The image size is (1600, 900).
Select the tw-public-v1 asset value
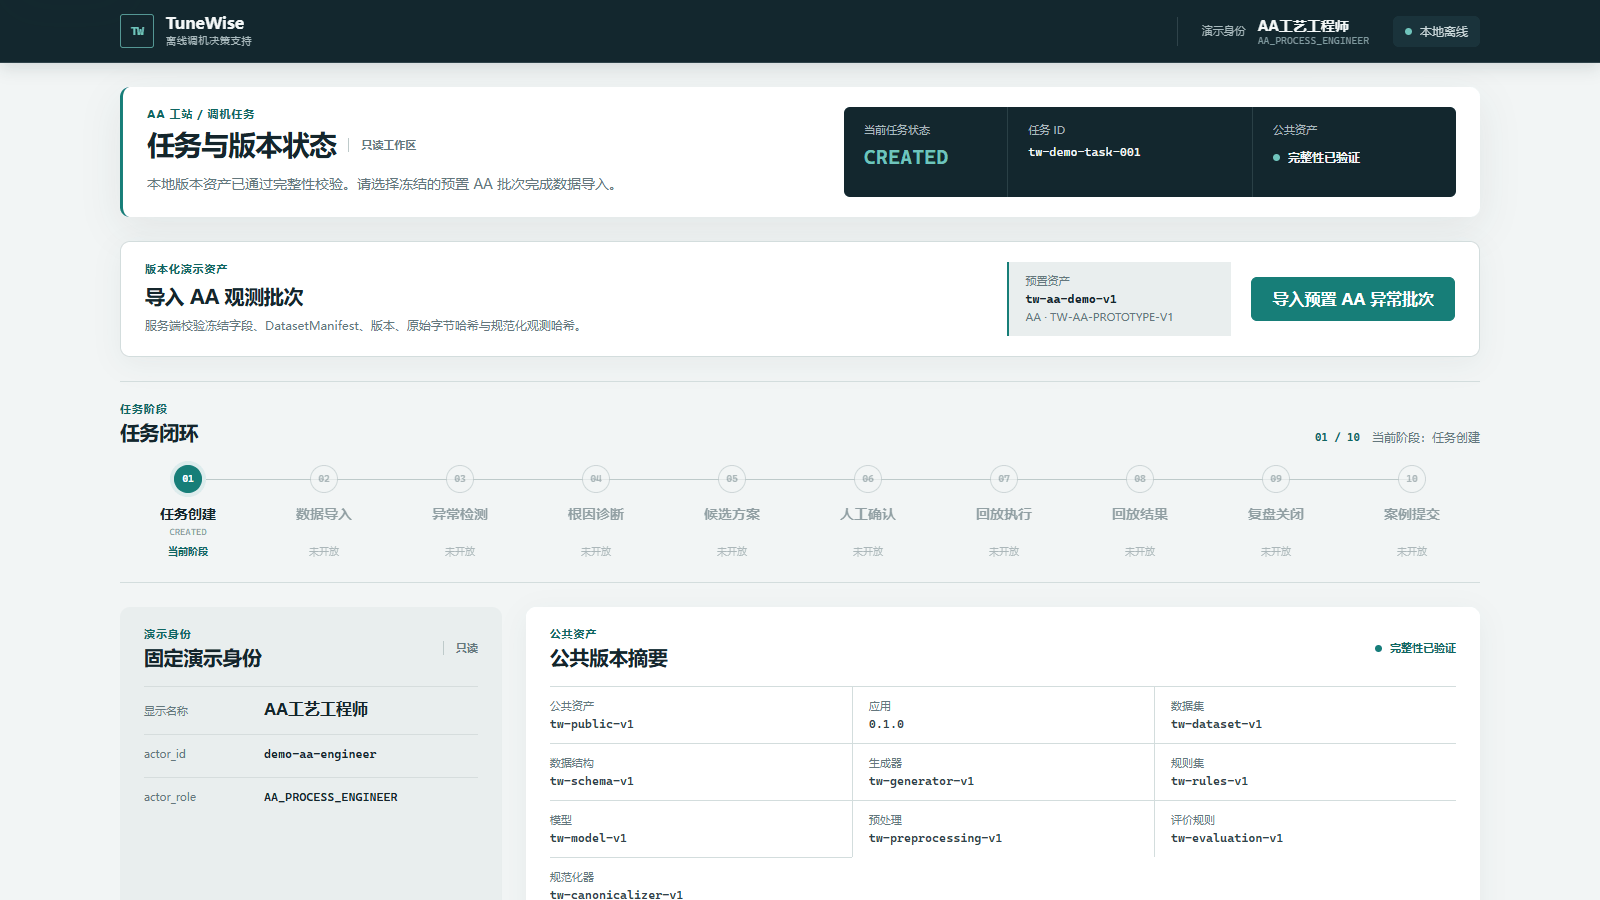pyautogui.click(x=592, y=724)
